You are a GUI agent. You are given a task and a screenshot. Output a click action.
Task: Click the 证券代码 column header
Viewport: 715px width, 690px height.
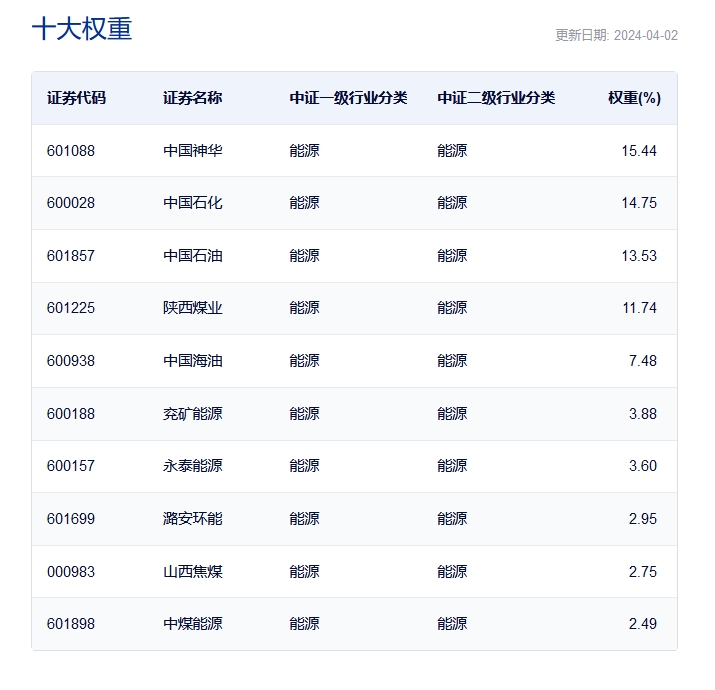(76, 98)
